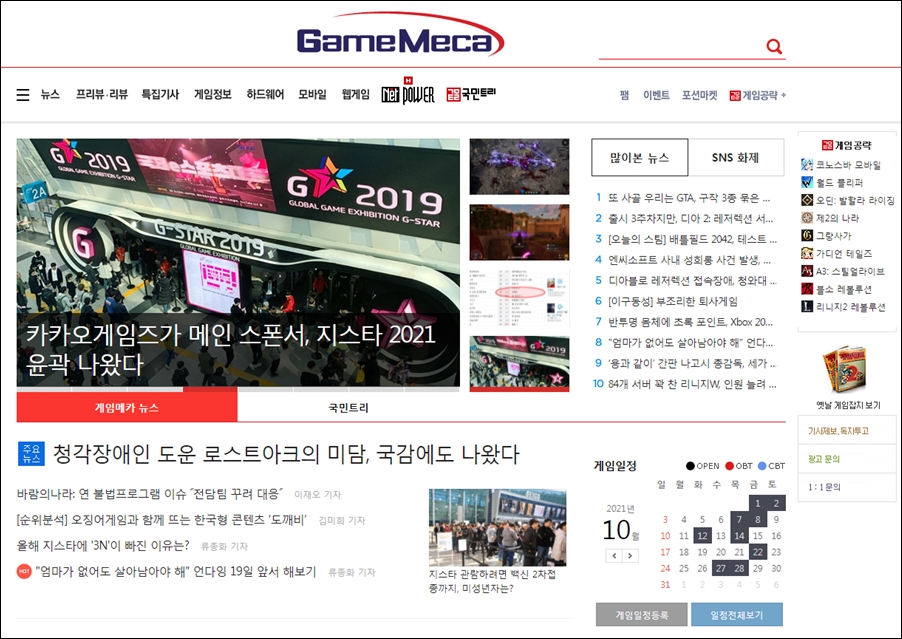Click the 기사제보, 독자투고 link

pyautogui.click(x=838, y=431)
